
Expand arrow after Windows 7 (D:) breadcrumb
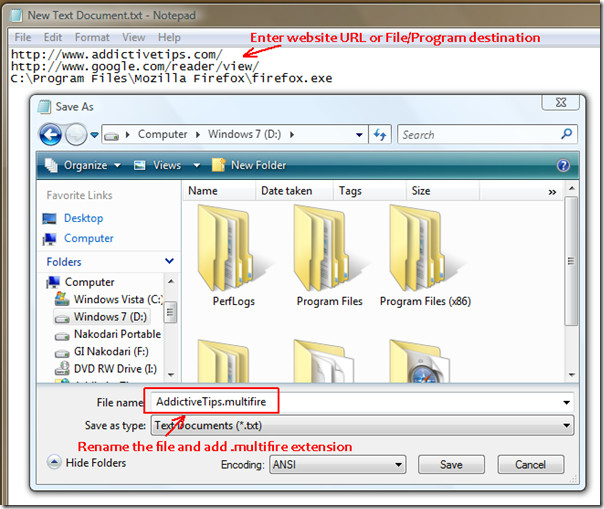tap(292, 134)
